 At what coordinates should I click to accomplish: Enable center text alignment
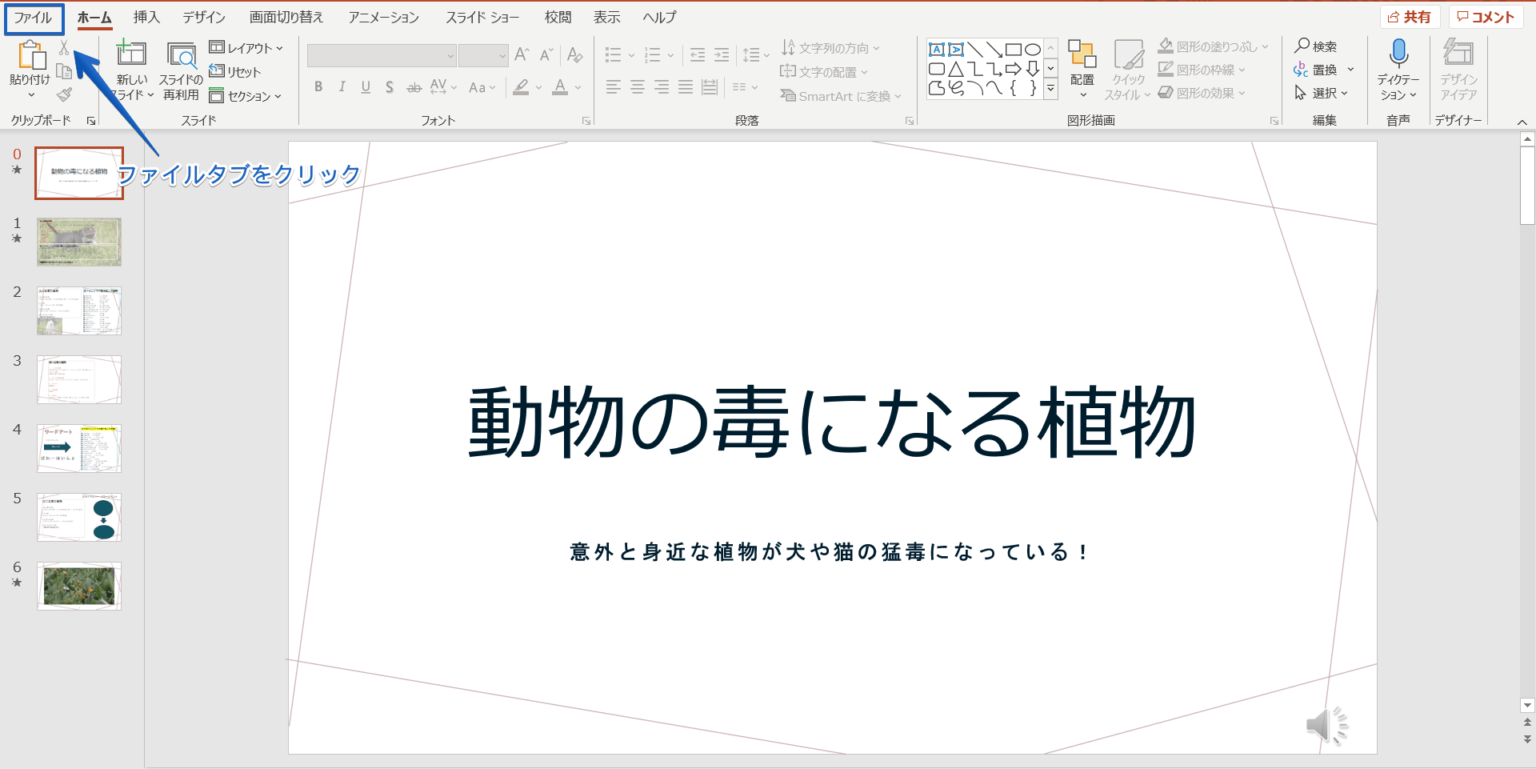[x=636, y=87]
